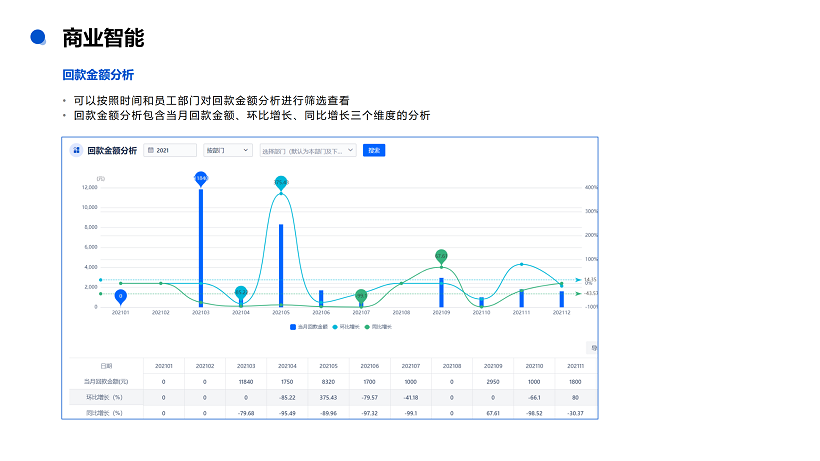Click table cell -66.1 under 202110

[534, 397]
